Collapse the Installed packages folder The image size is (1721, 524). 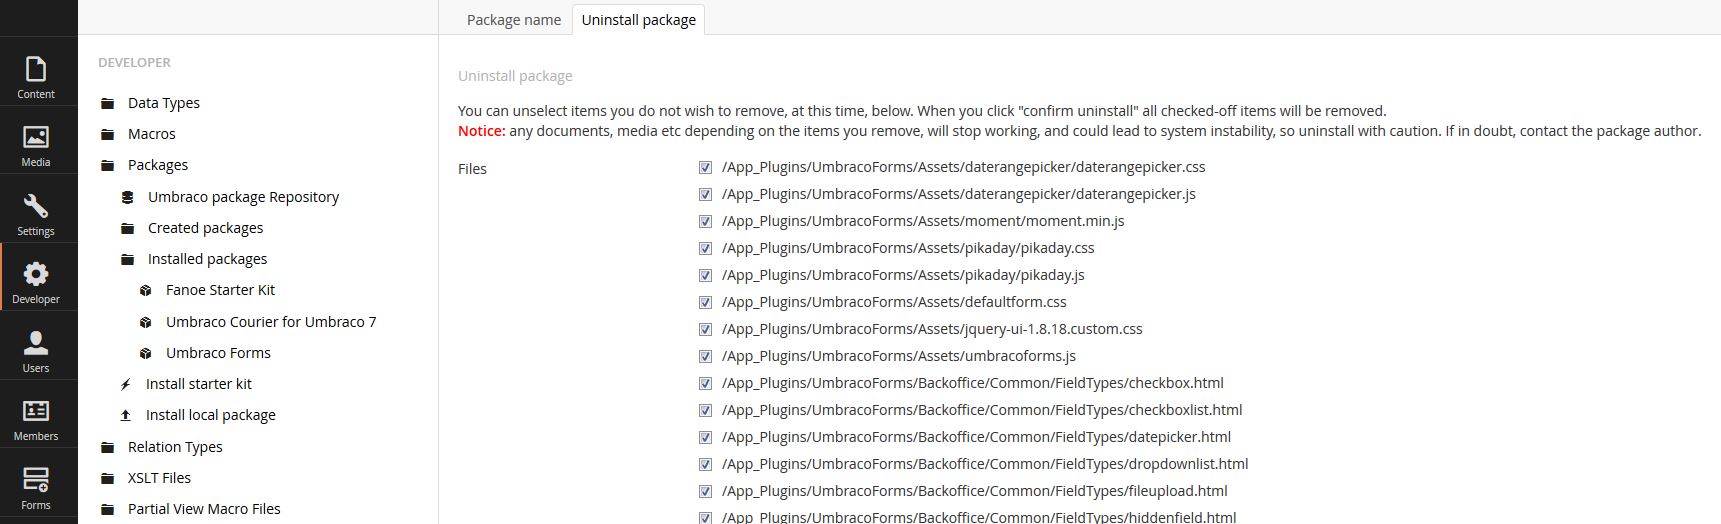127,259
